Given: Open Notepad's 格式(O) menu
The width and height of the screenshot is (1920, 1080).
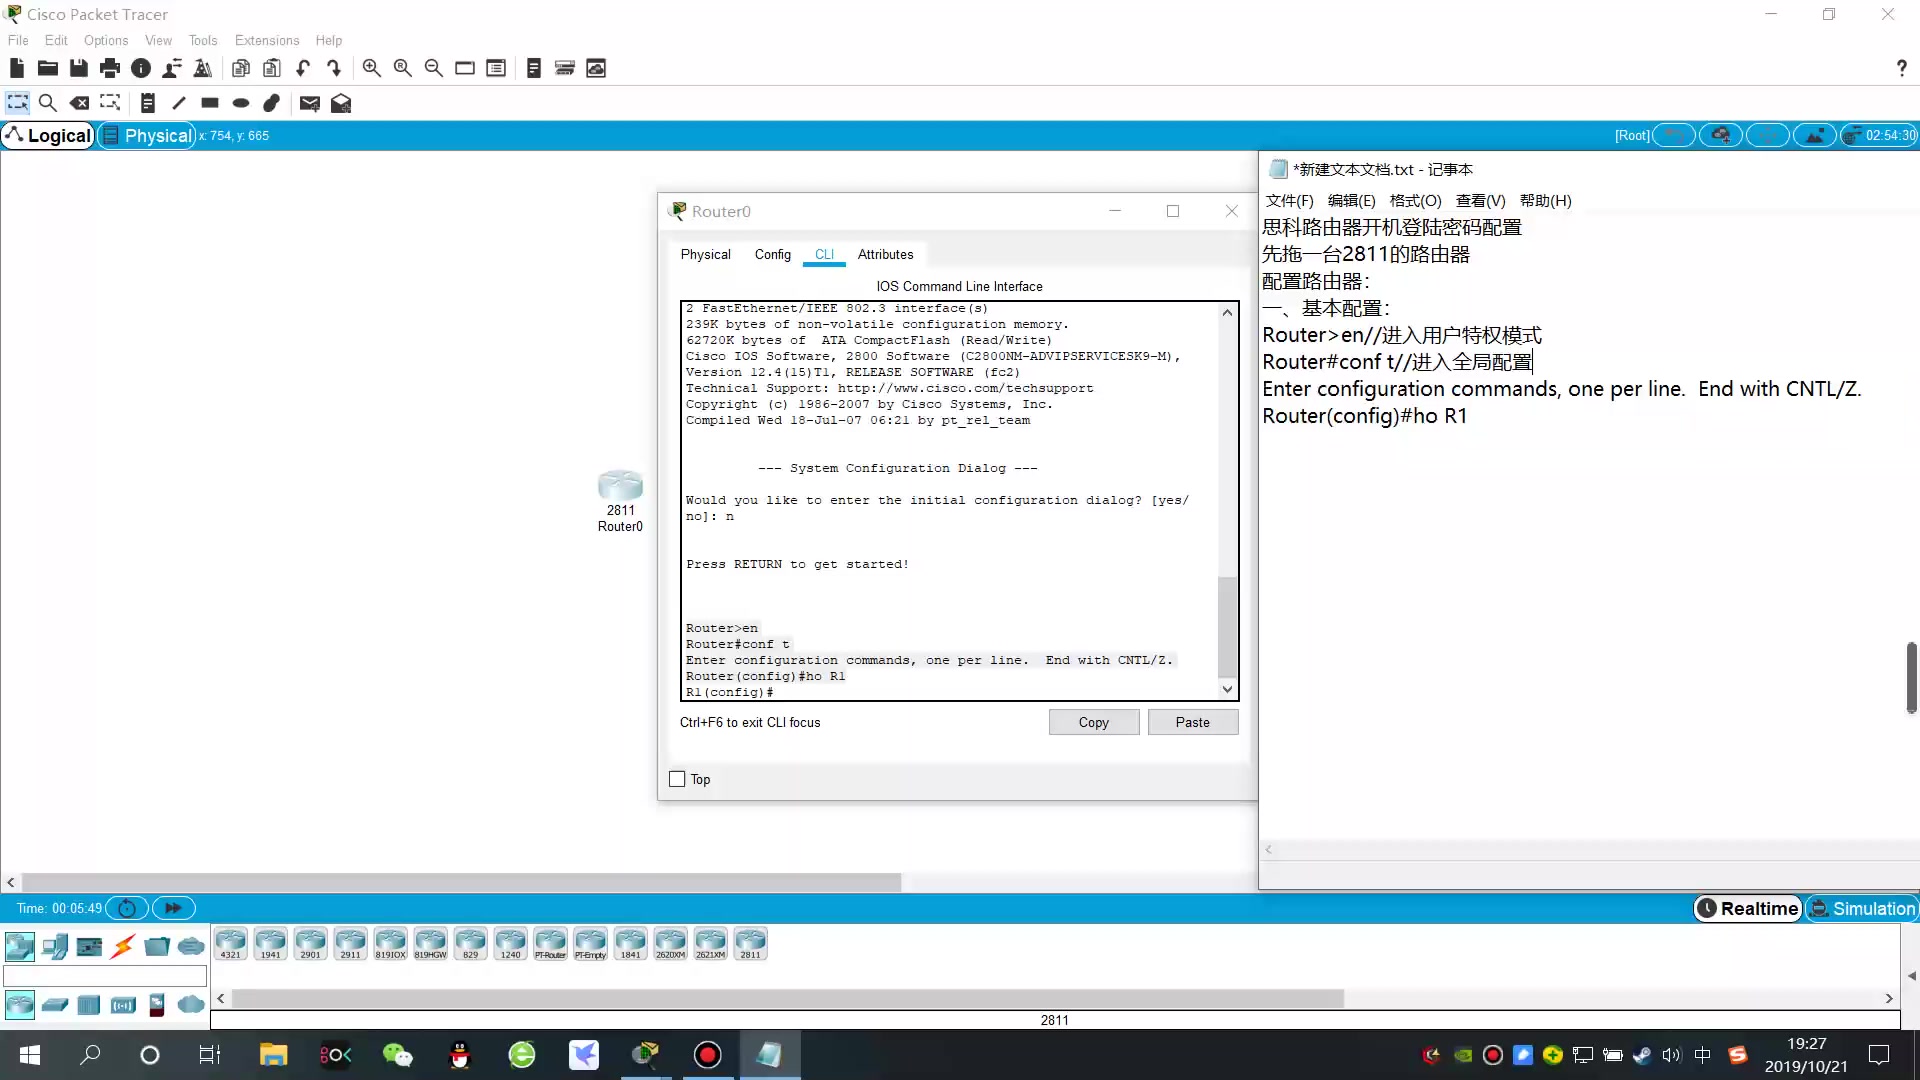Looking at the screenshot, I should pyautogui.click(x=1416, y=200).
